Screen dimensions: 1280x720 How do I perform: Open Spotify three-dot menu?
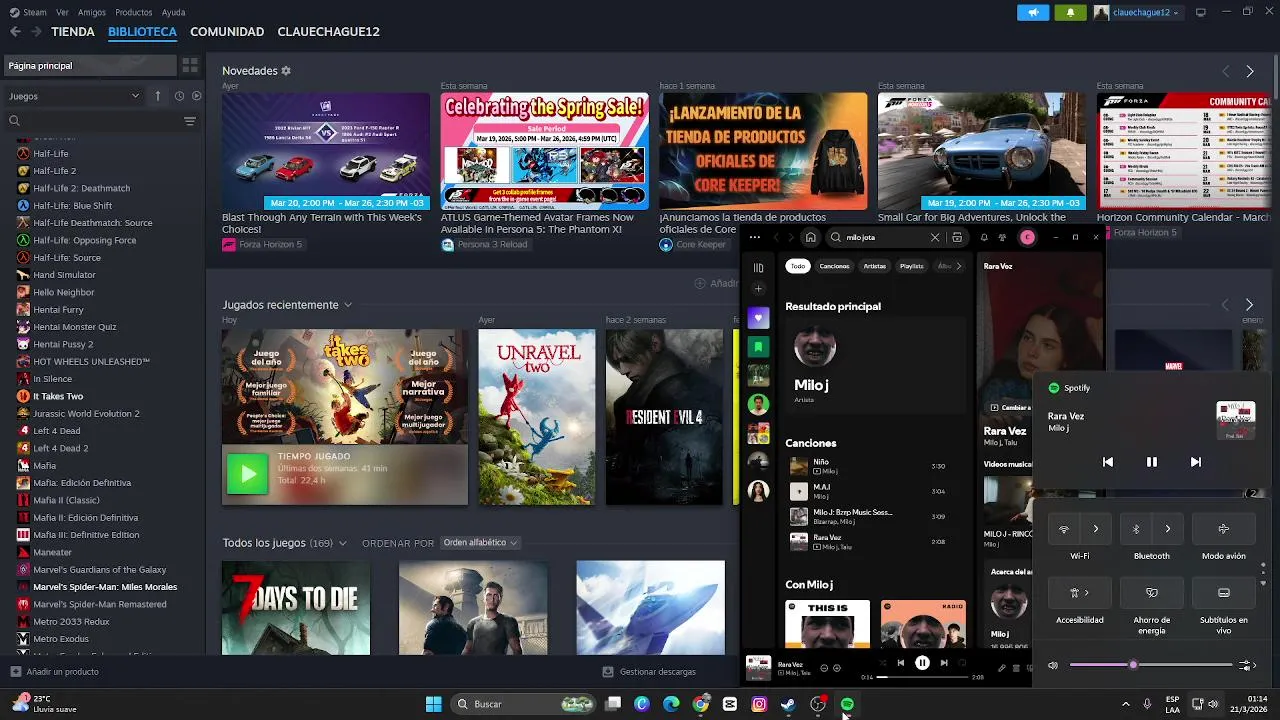click(x=754, y=237)
